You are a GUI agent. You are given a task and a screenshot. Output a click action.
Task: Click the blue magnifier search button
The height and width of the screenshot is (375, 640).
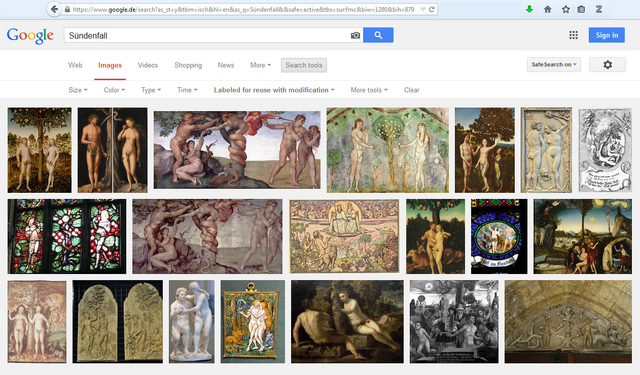(378, 35)
